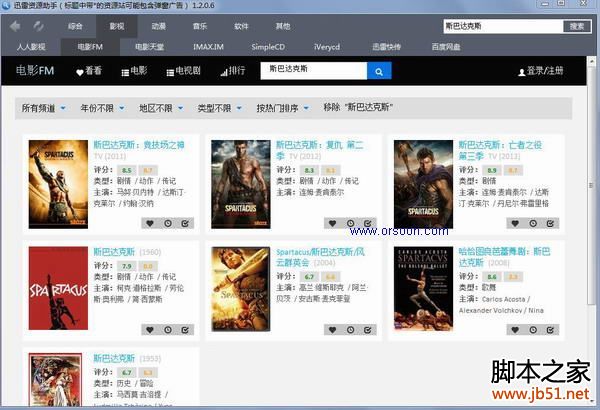Select the 迅雷快传 source tab
This screenshot has height=410, width=600.
tap(386, 47)
